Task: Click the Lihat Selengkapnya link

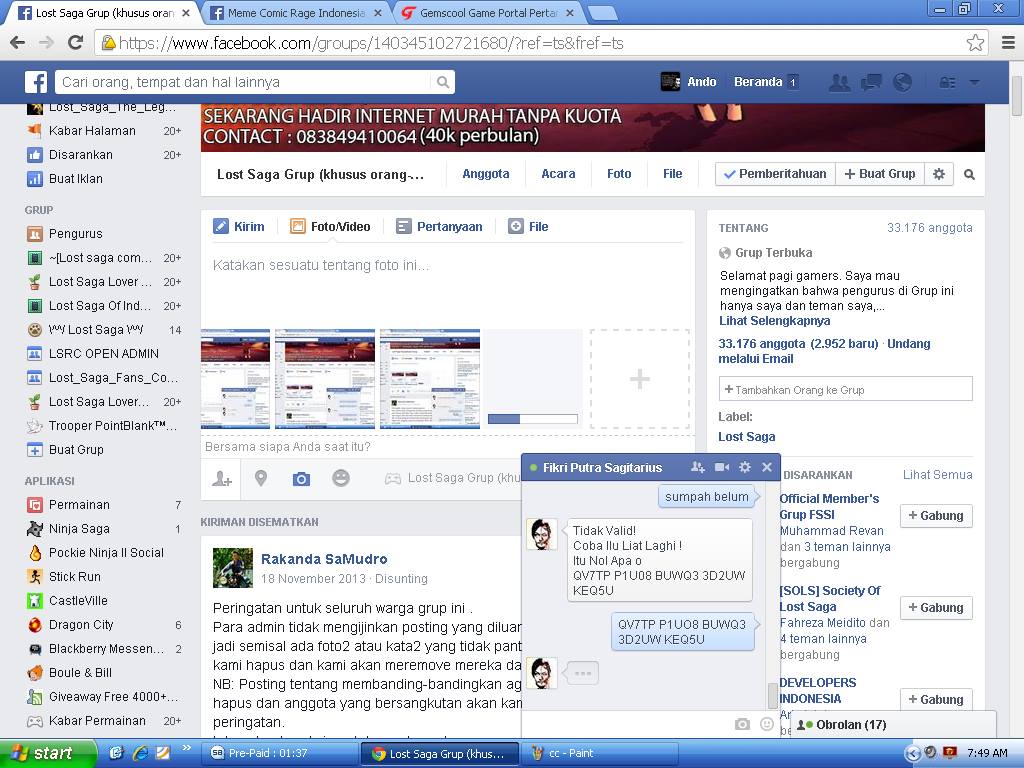Action: (x=775, y=321)
